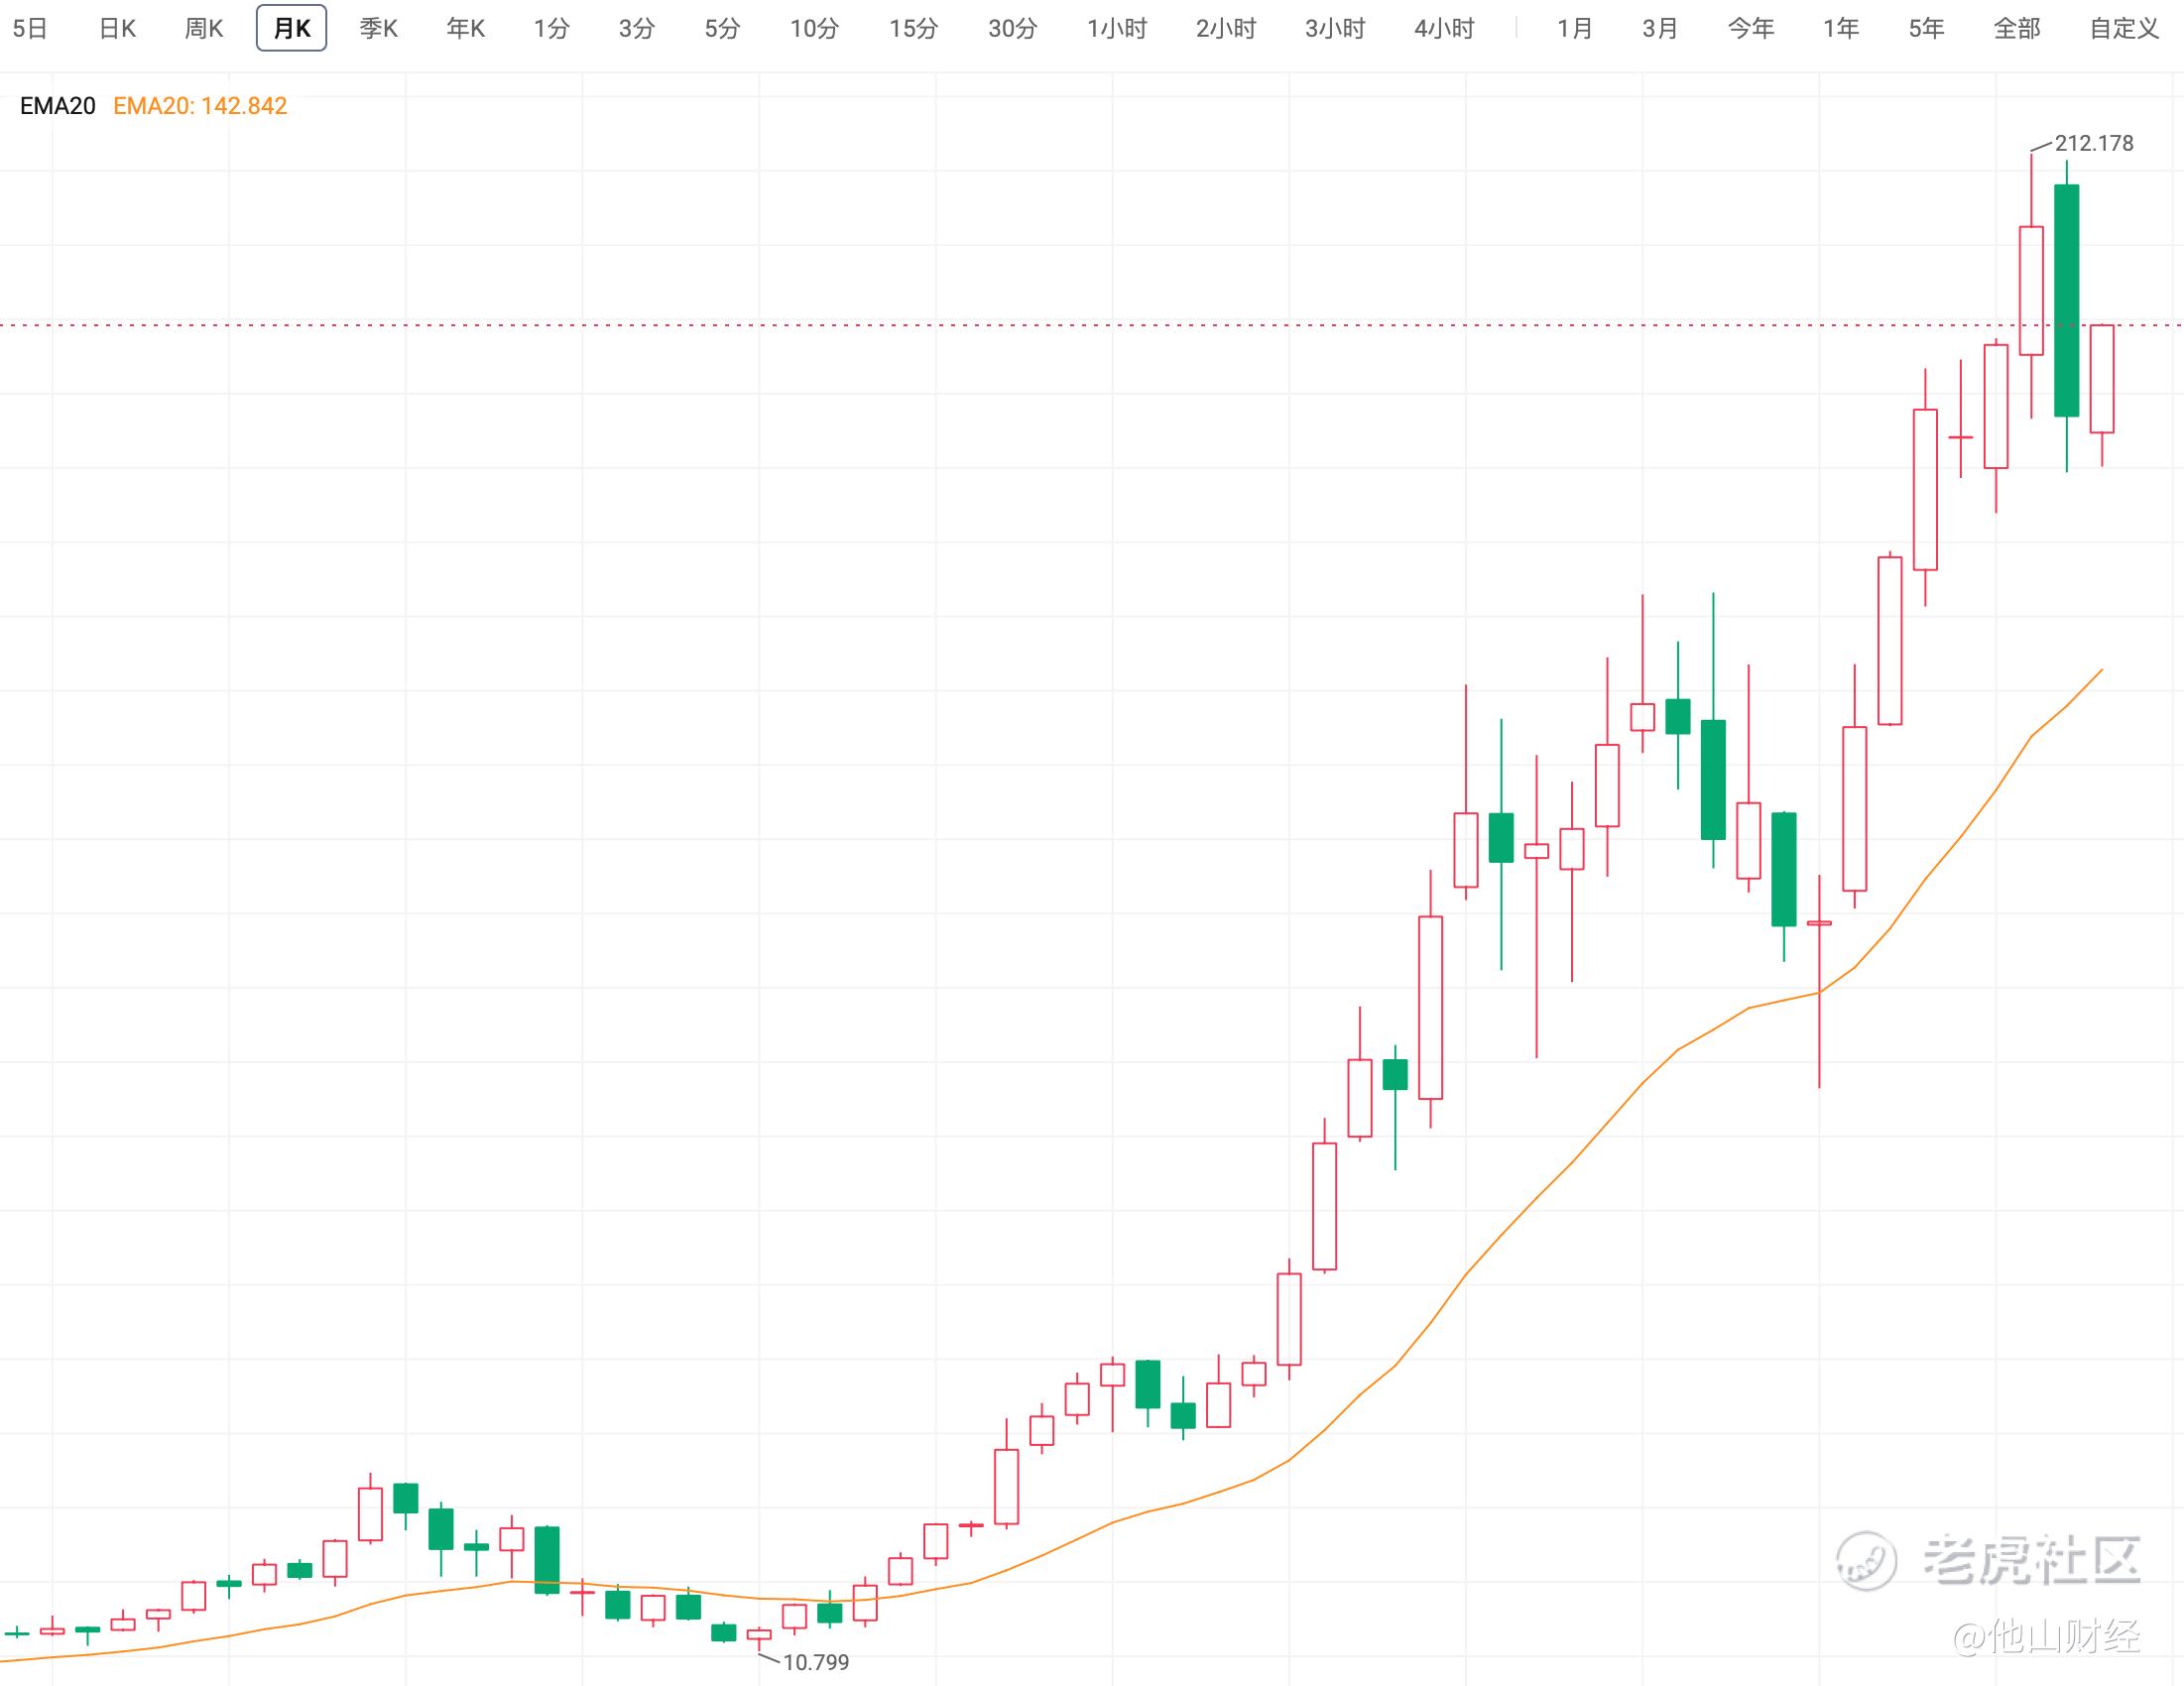Choose the 4小时 four-hour interval
This screenshot has height=1686, width=2184.
1443,28
